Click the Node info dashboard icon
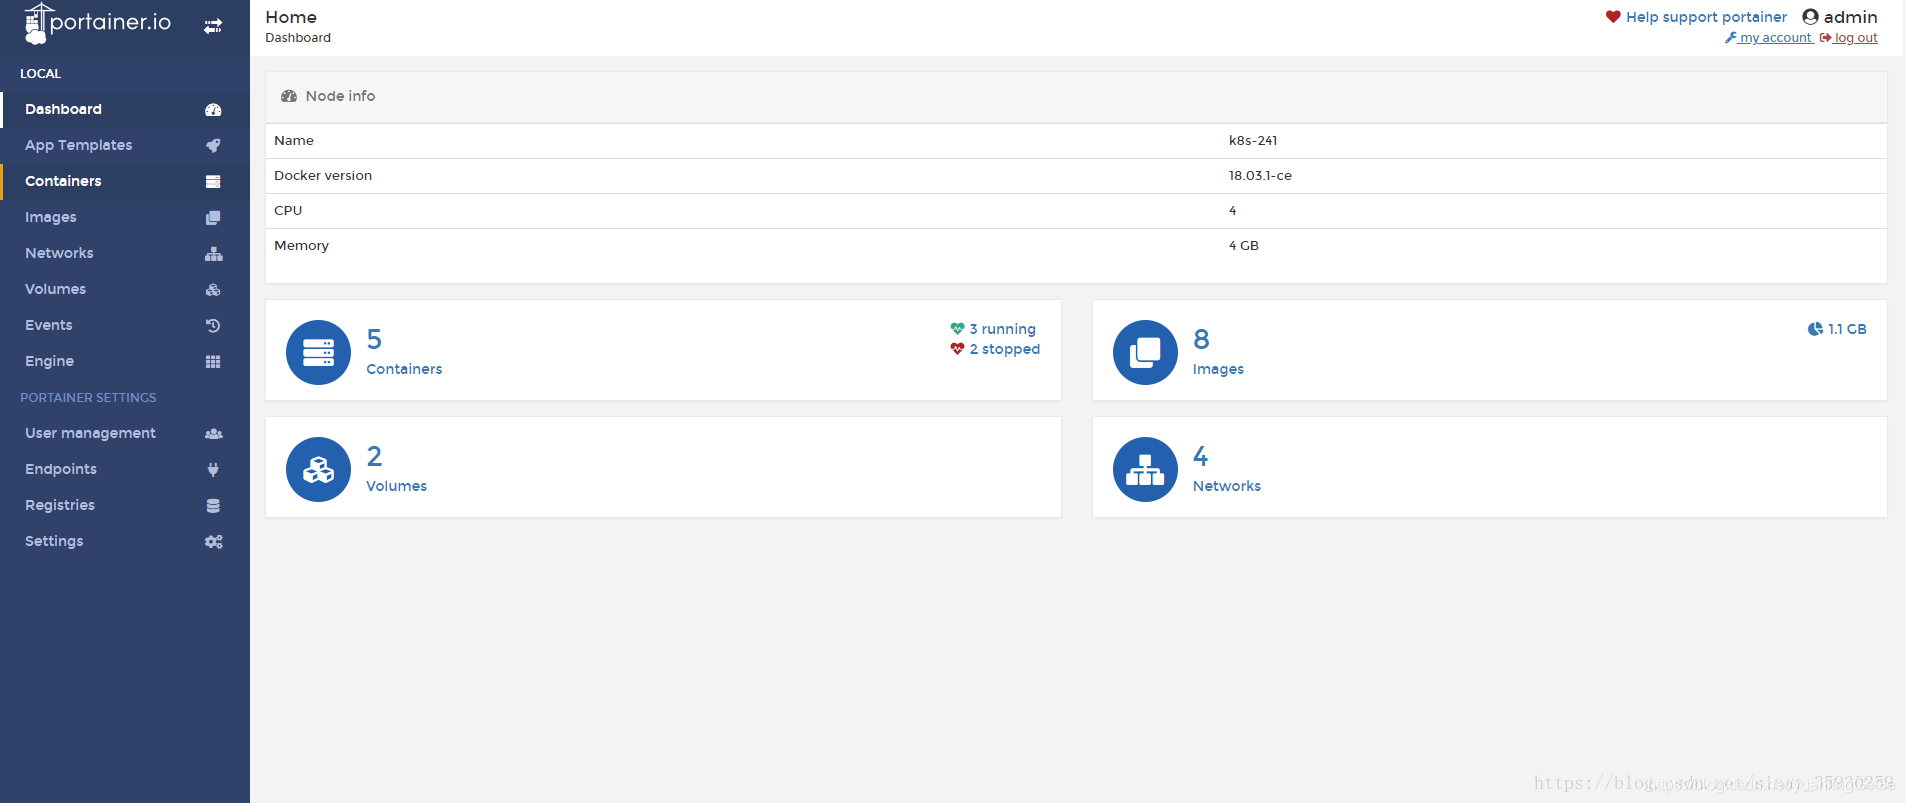 (x=289, y=96)
